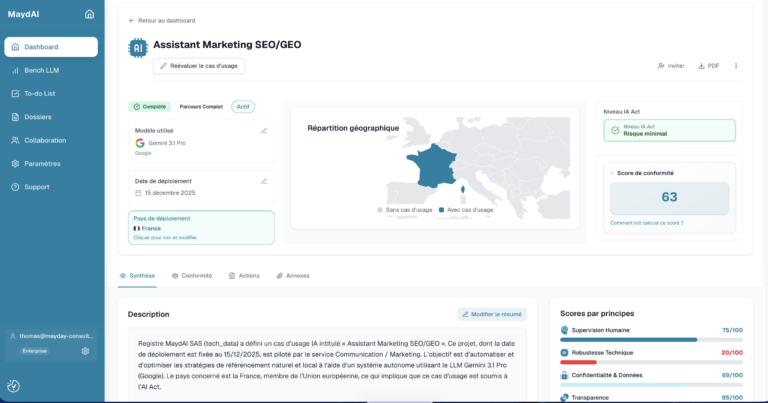Click the Bench LLM bar chart icon
This screenshot has height=403, width=768.
pyautogui.click(x=15, y=71)
